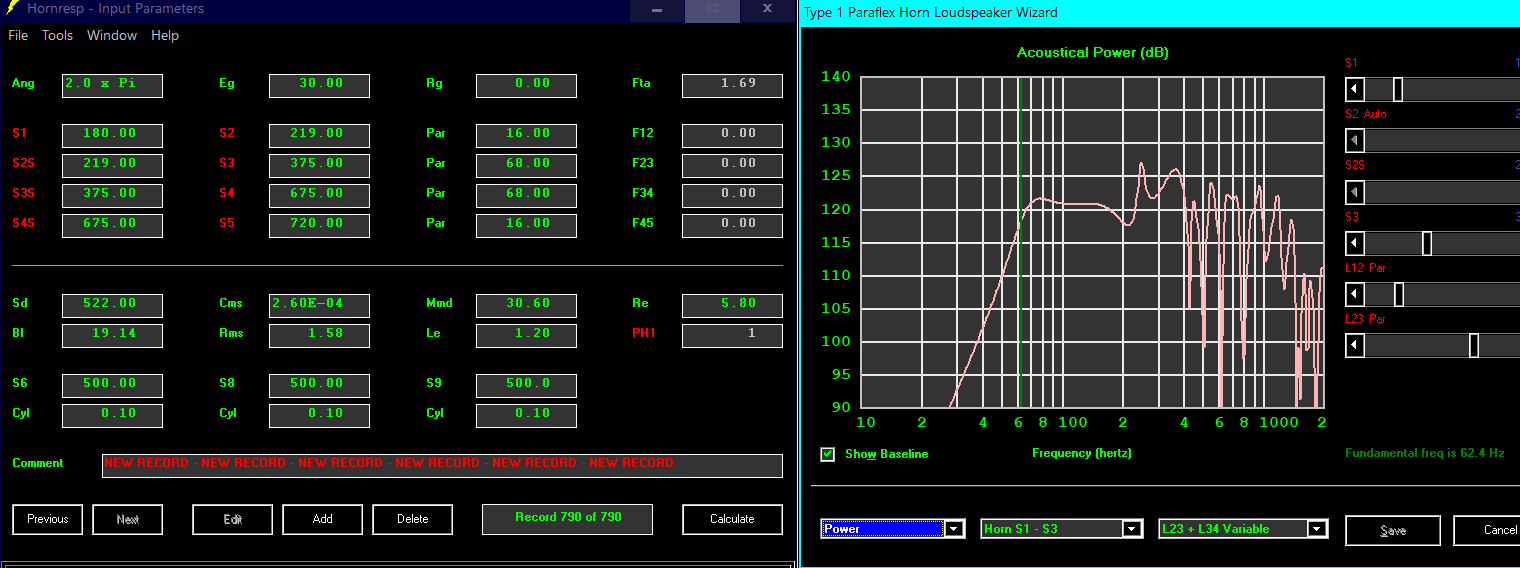Click the Acoustical Power (dB) chart title
This screenshot has width=1520, height=568.
tap(1092, 53)
